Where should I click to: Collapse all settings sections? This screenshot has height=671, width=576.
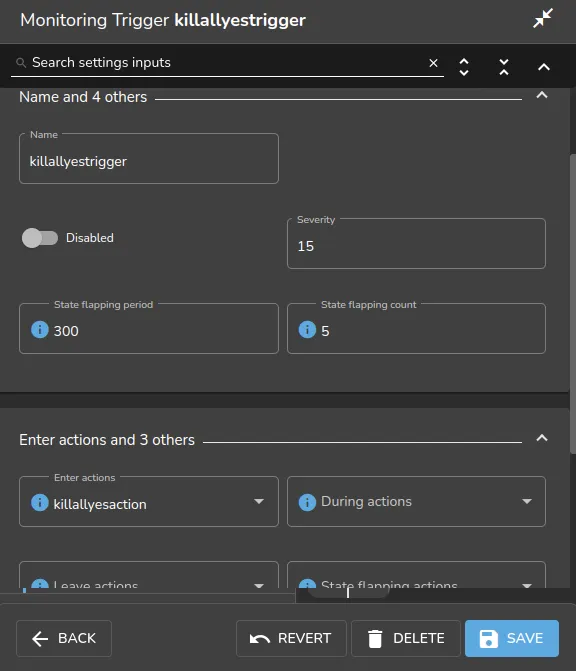point(504,67)
